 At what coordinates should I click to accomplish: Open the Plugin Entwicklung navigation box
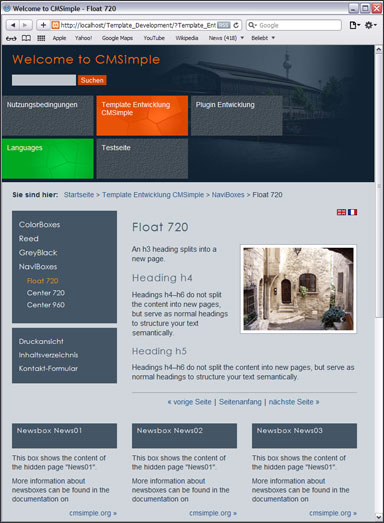pyautogui.click(x=237, y=116)
